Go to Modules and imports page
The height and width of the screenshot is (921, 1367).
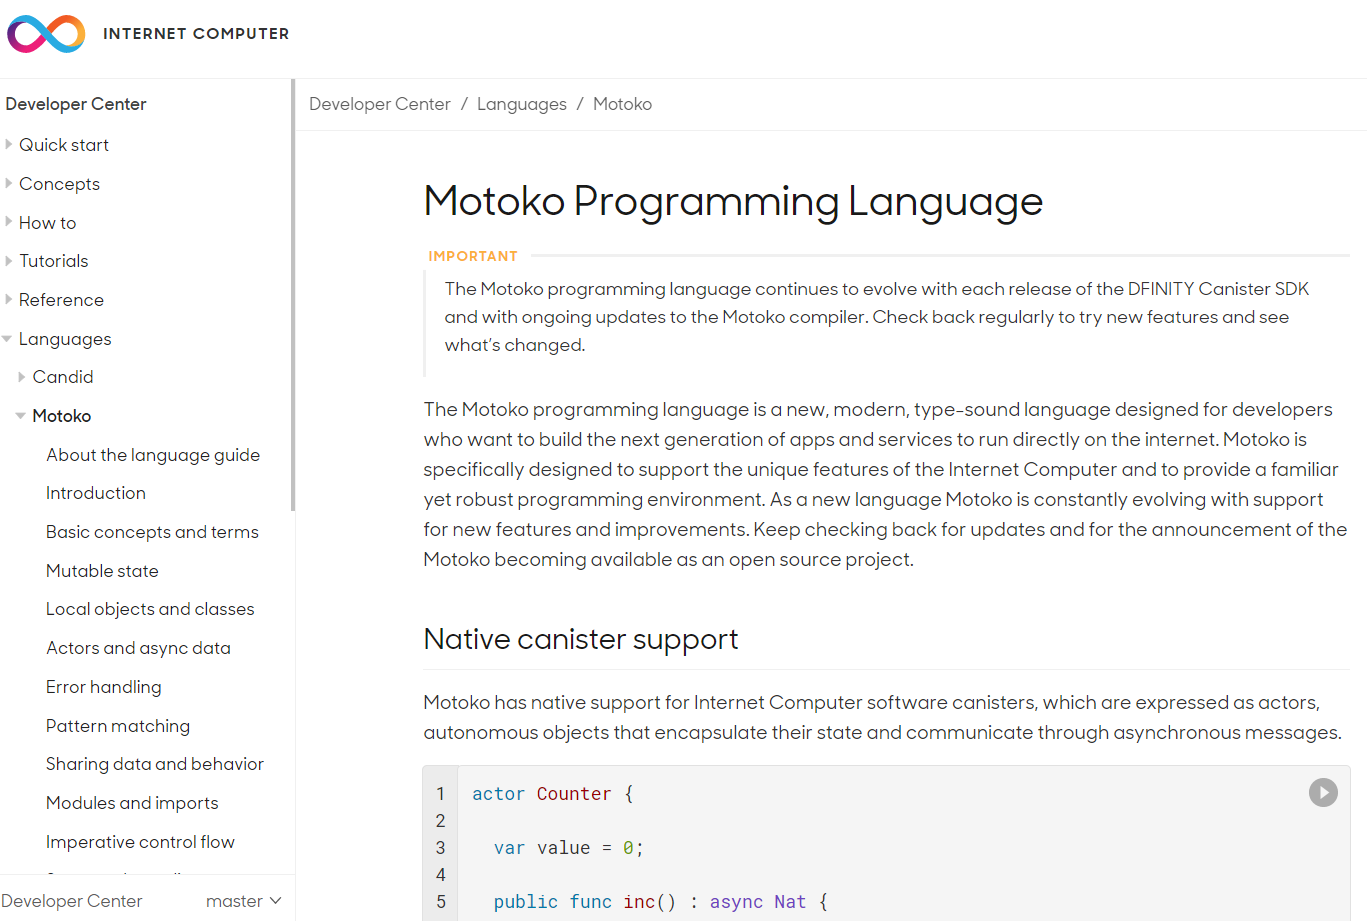pyautogui.click(x=132, y=803)
